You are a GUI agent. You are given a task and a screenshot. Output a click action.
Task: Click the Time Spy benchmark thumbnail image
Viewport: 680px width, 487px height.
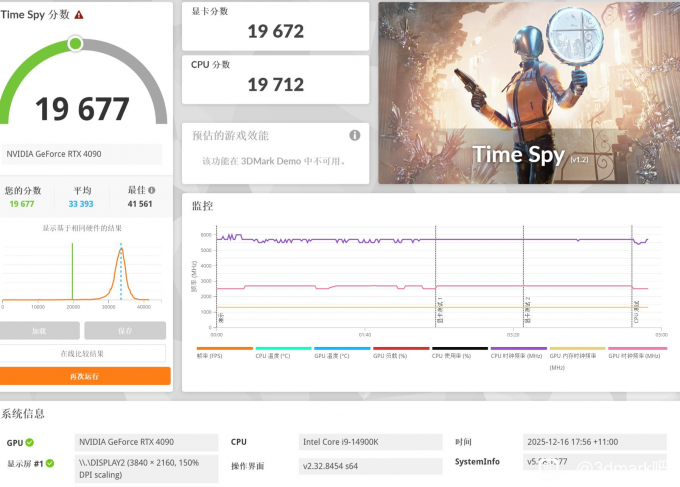pyautogui.click(x=529, y=93)
